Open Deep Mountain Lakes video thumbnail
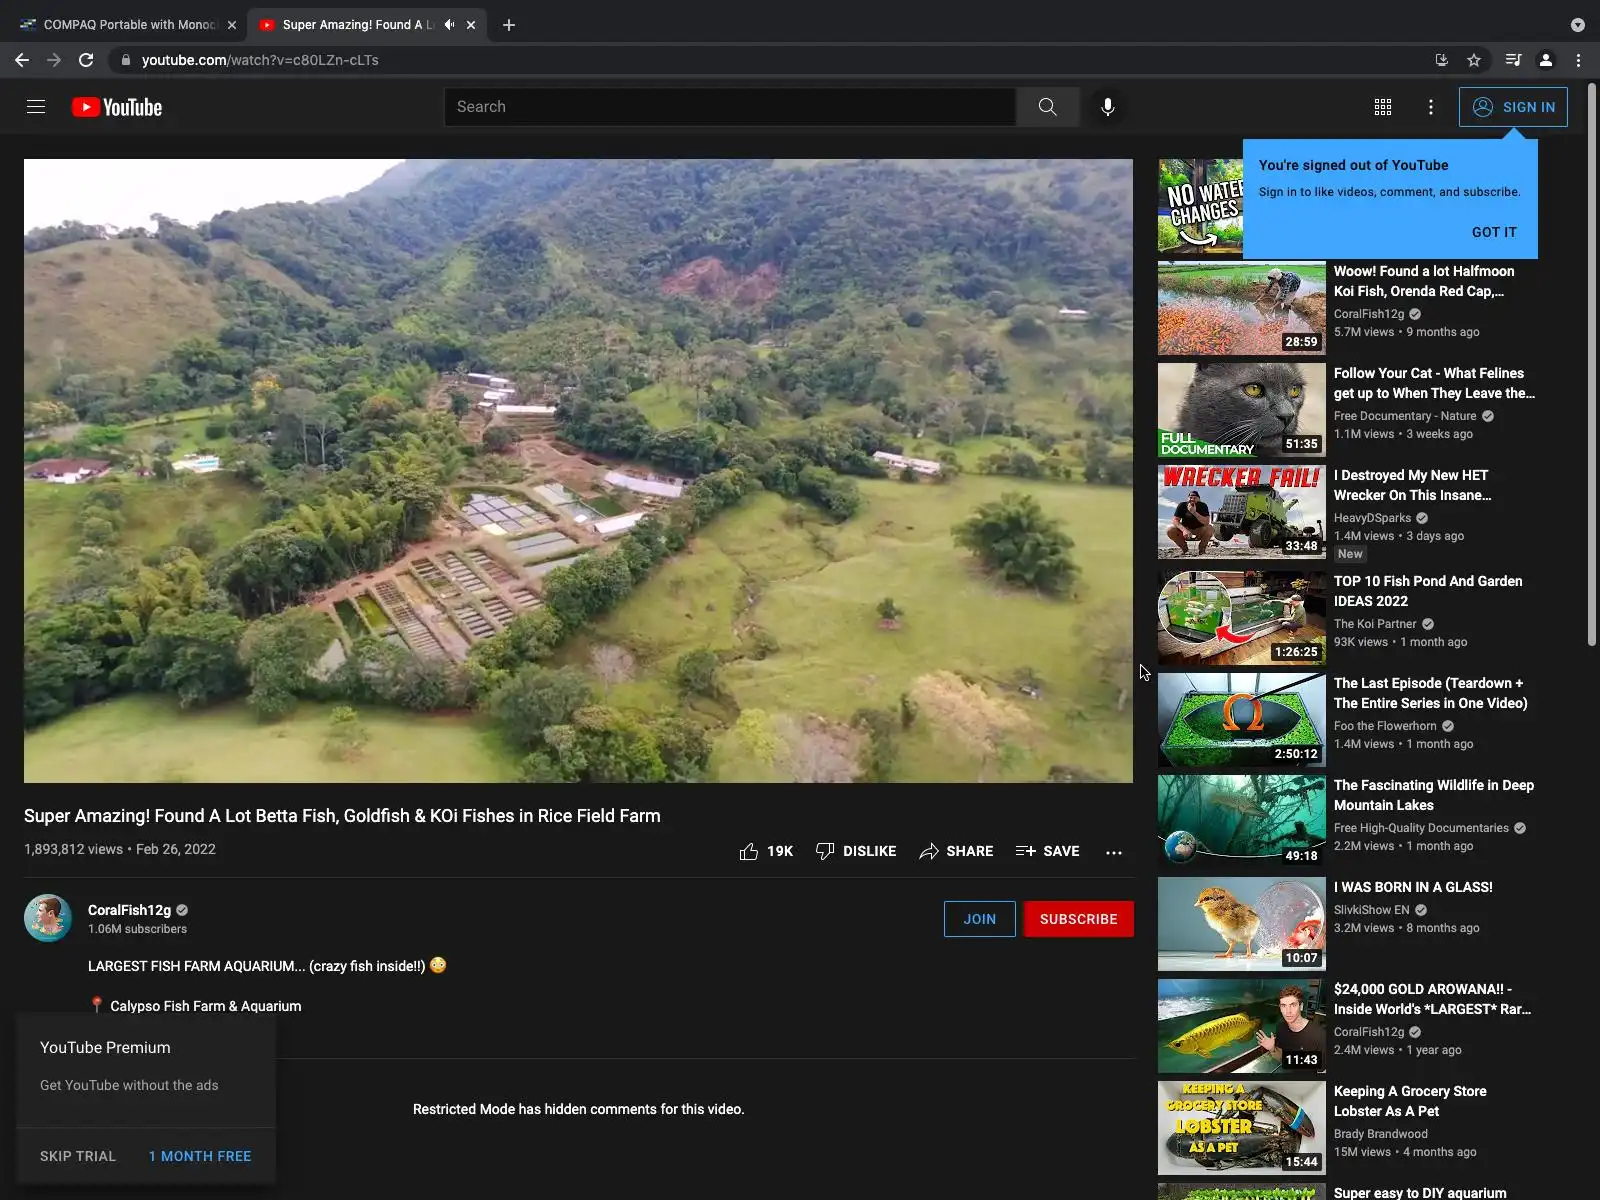This screenshot has height=1200, width=1600. point(1242,822)
